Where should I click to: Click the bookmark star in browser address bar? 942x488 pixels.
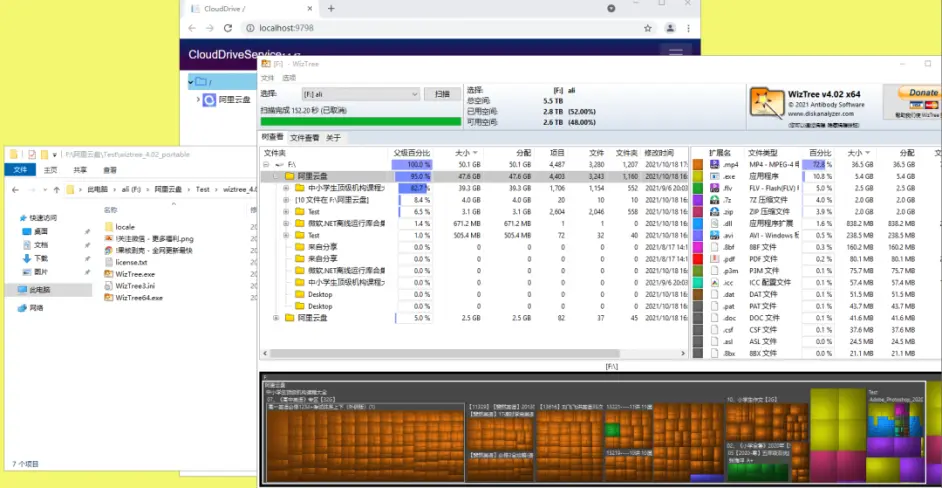tap(648, 28)
